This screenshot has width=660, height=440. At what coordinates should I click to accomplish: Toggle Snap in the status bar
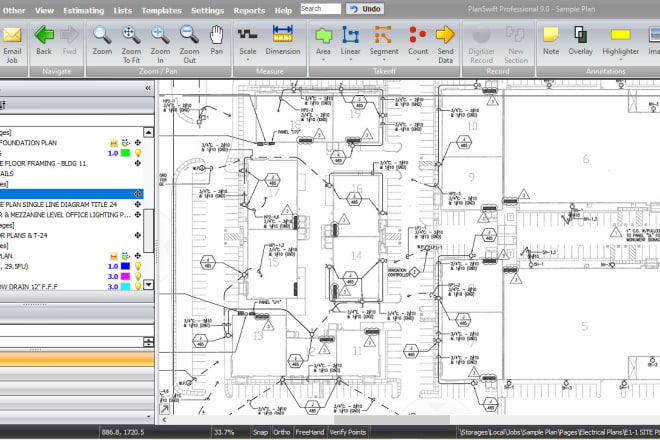260,432
